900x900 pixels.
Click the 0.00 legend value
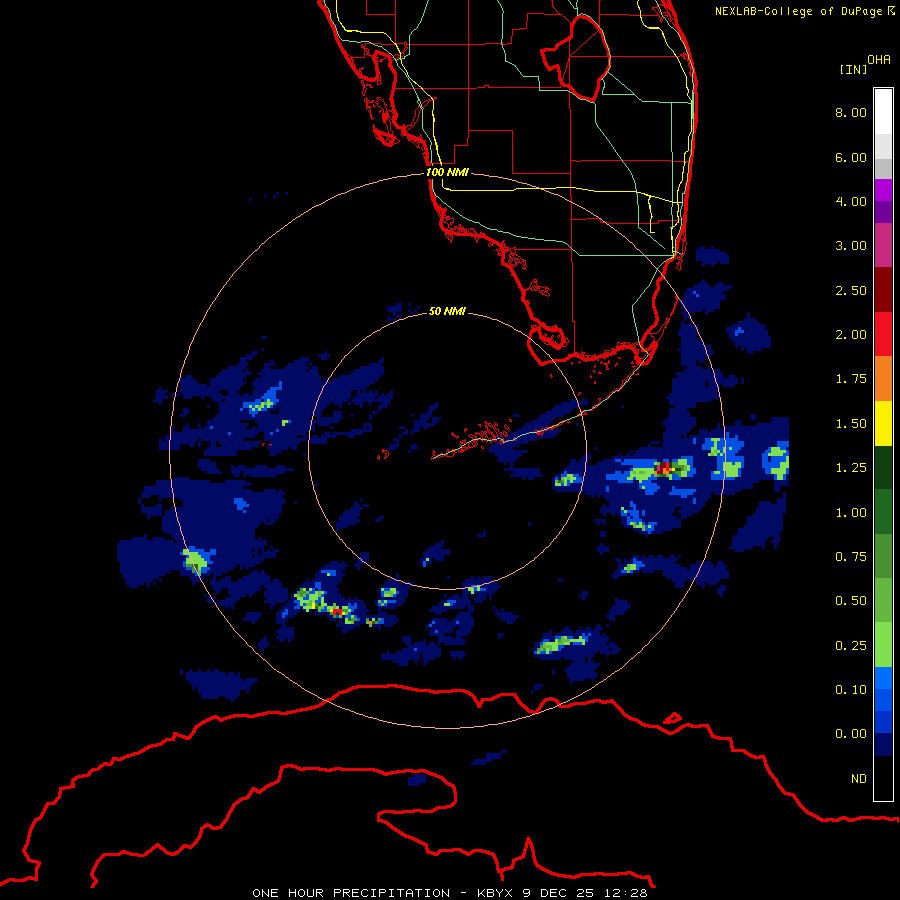[851, 734]
